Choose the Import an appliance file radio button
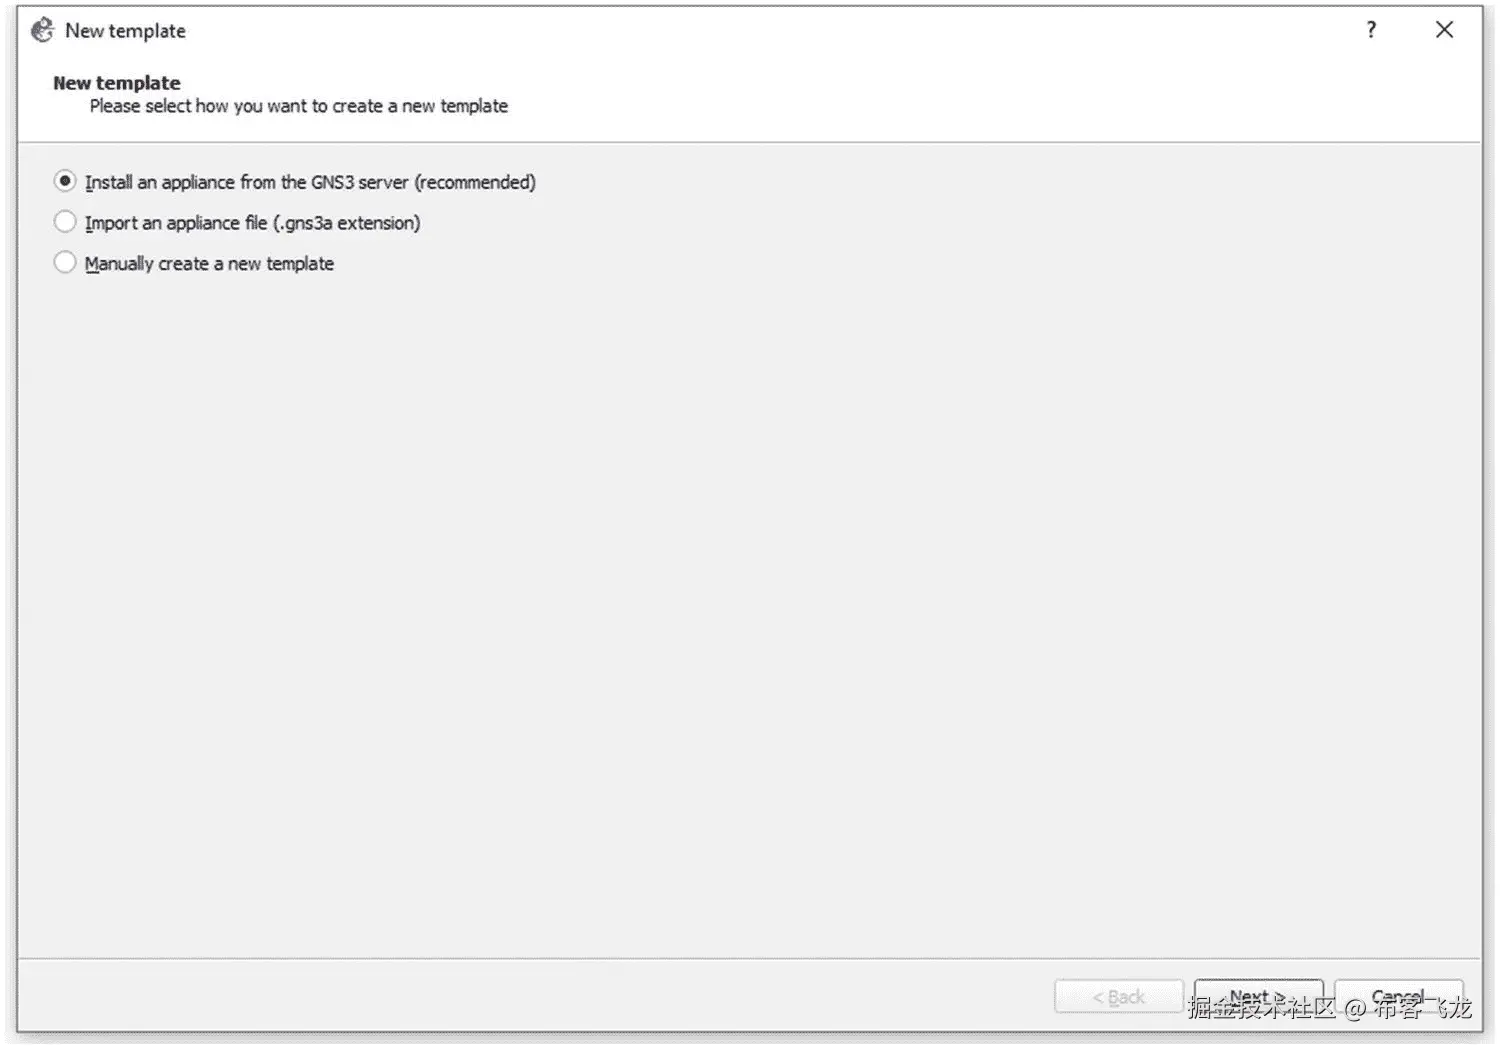The height and width of the screenshot is (1049, 1500). point(65,221)
